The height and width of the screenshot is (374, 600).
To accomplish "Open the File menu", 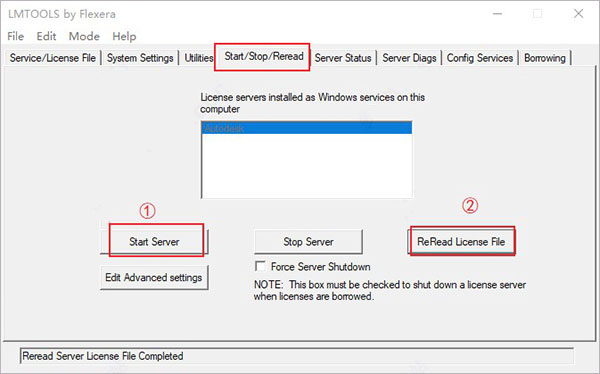I will [15, 36].
